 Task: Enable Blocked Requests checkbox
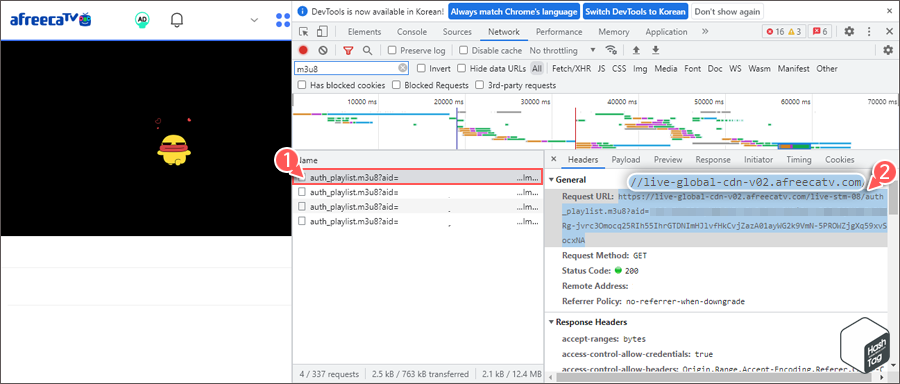(x=396, y=85)
